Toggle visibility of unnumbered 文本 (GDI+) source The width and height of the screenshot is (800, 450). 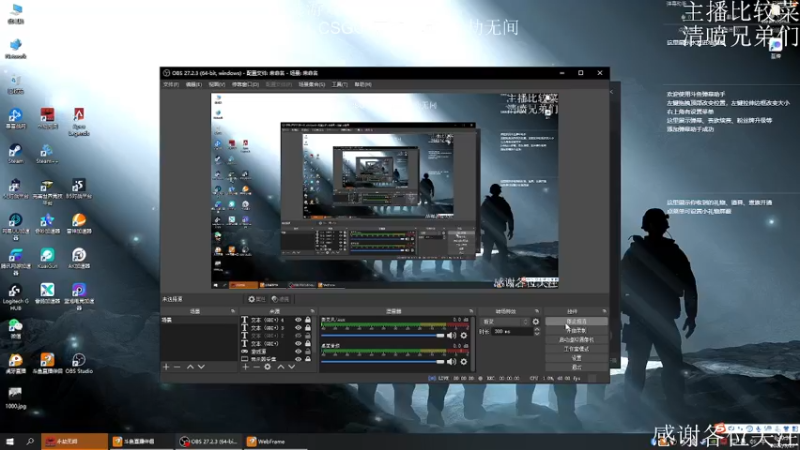(x=298, y=343)
